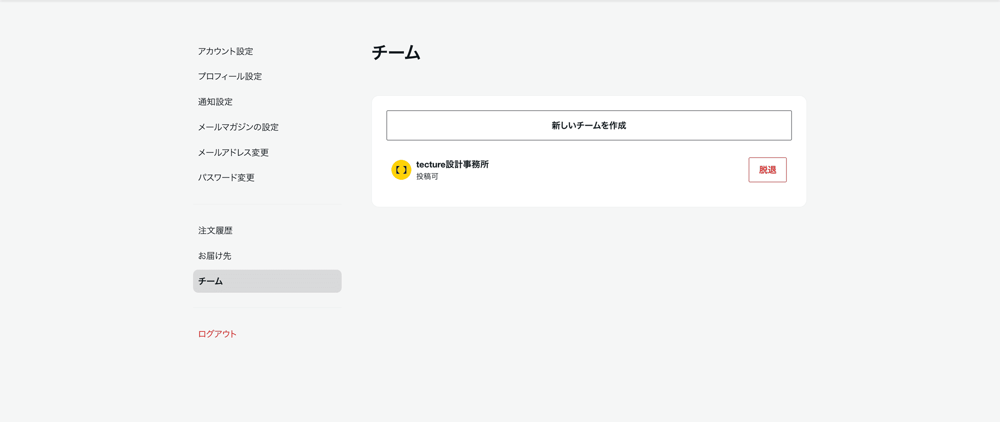Image resolution: width=1000 pixels, height=422 pixels.
Task: Click the red 脱退 button
Action: 767,170
